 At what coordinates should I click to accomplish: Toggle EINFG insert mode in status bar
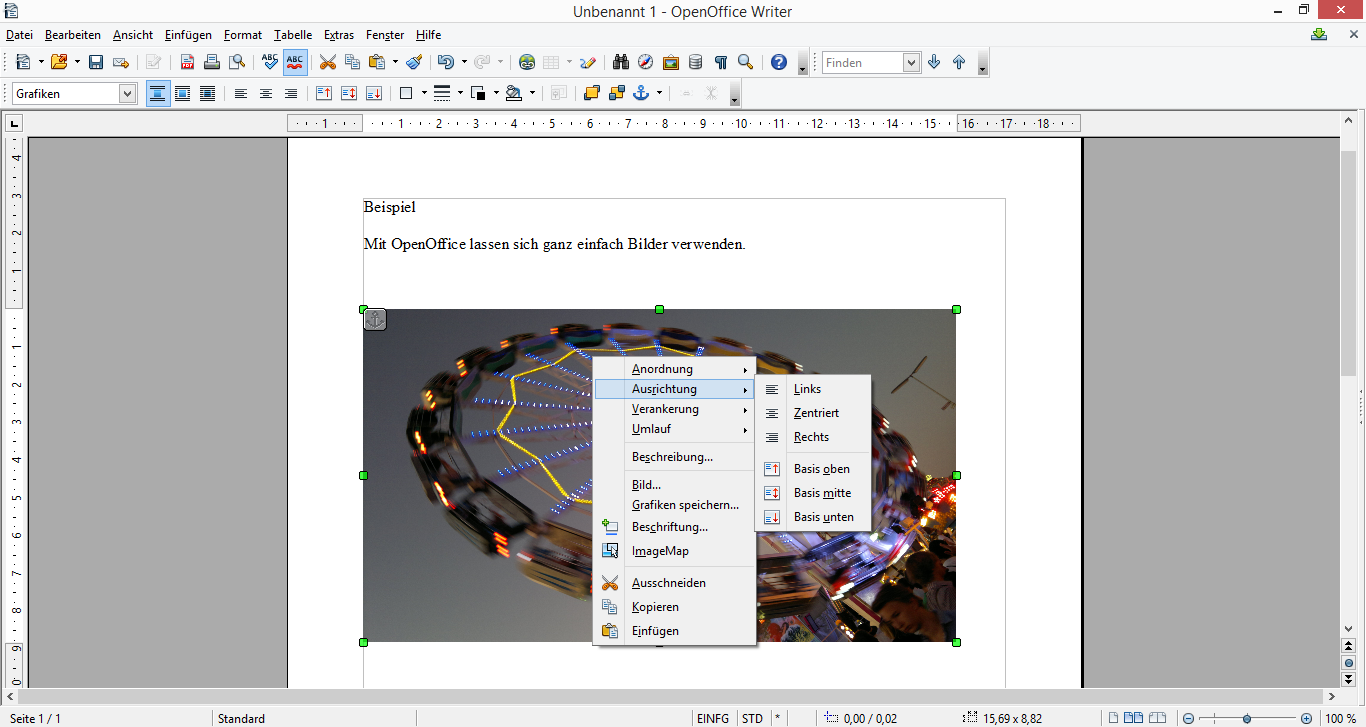[713, 718]
